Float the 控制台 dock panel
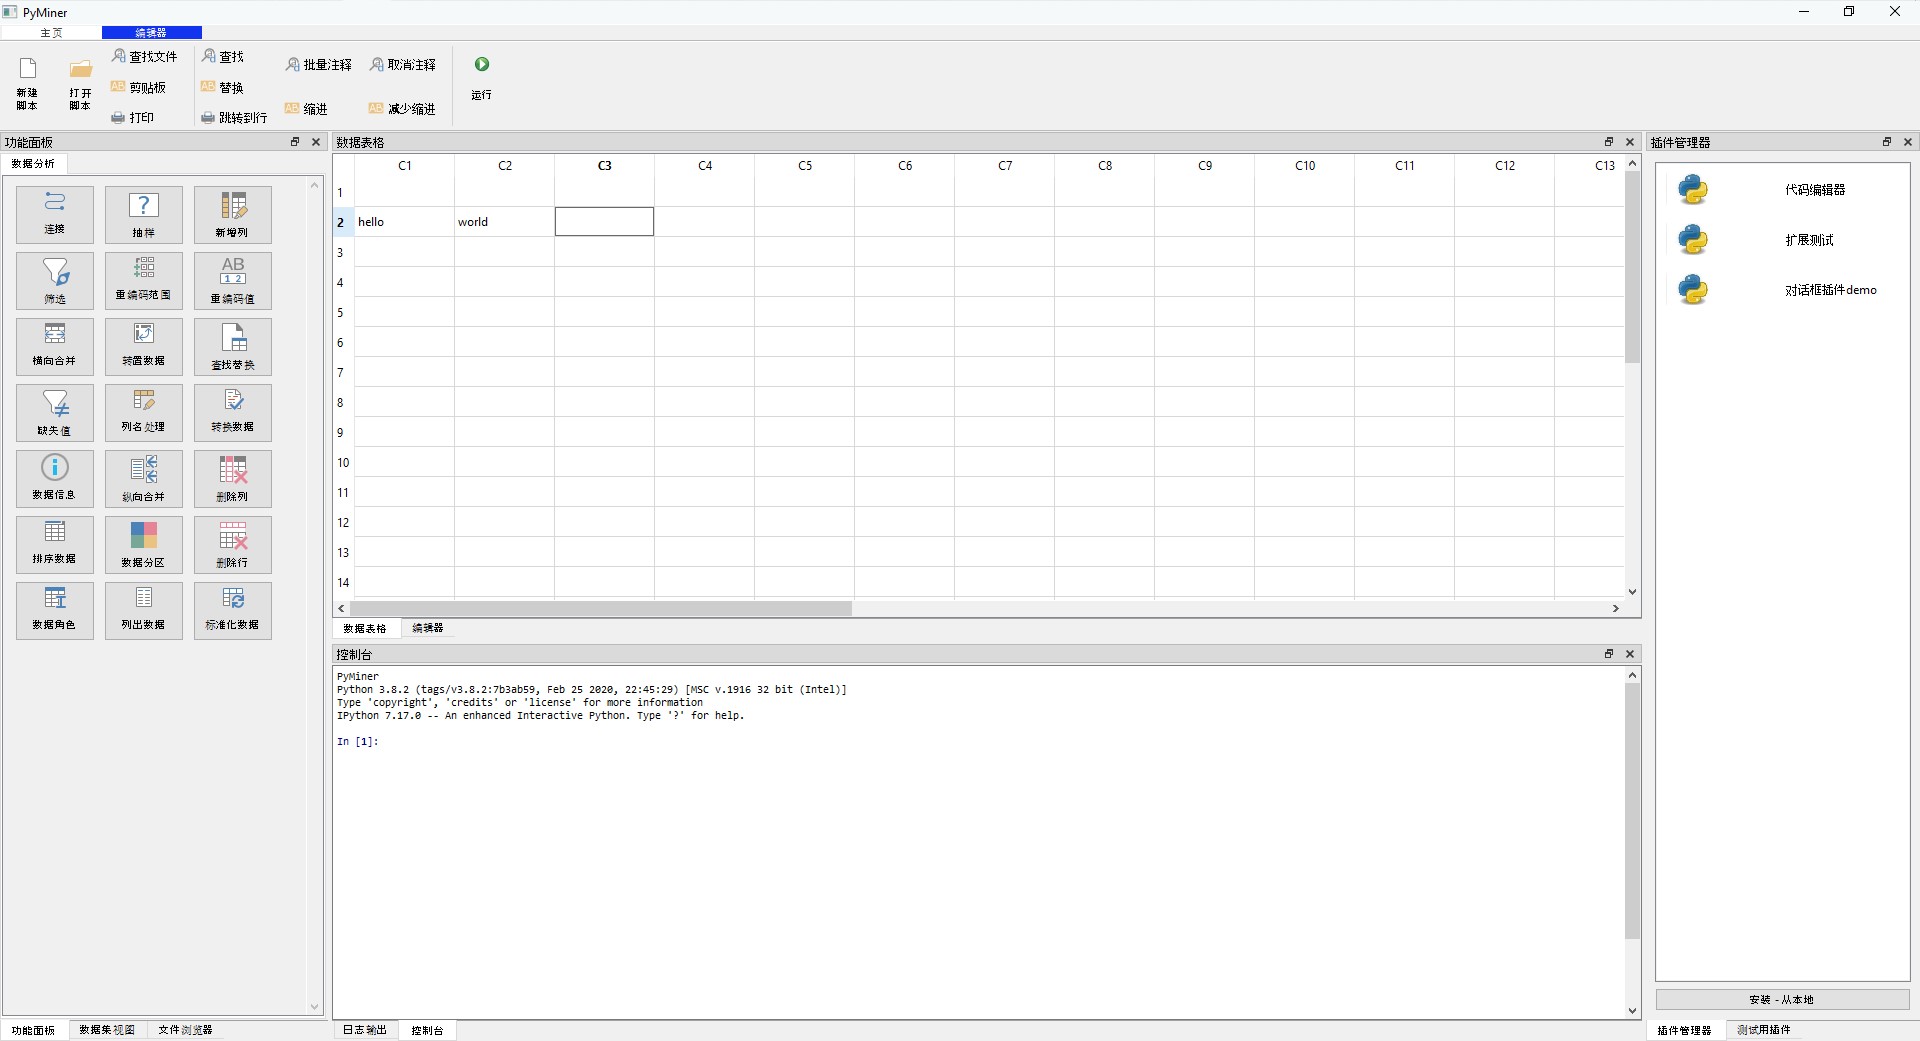Image resolution: width=1920 pixels, height=1041 pixels. [1609, 654]
